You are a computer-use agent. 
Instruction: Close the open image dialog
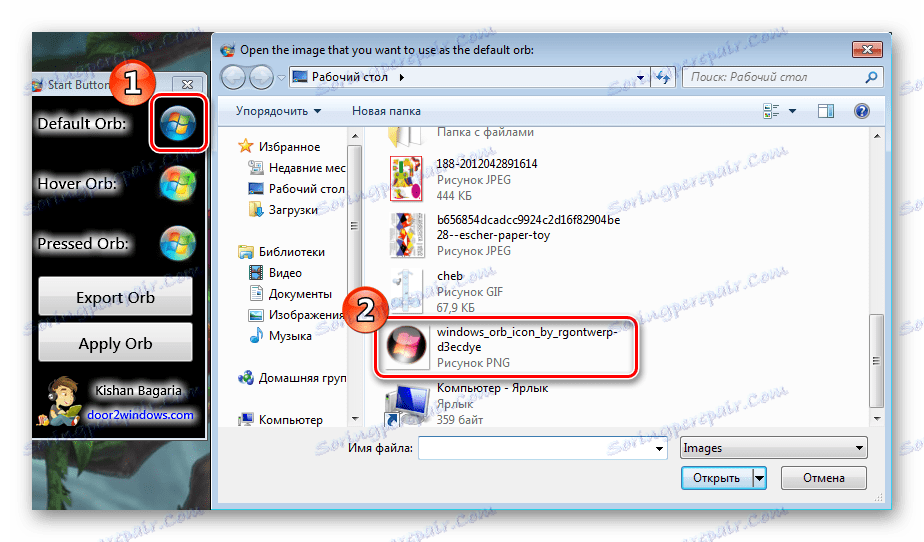click(x=867, y=49)
